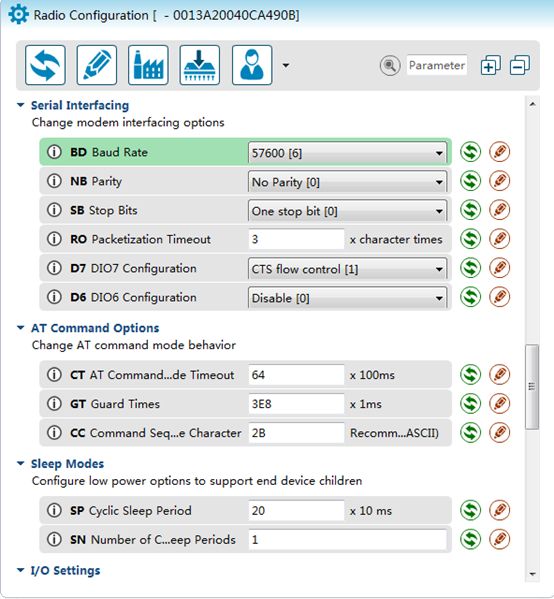Open the D6 DIO6 Configuration dropdown
554x599 pixels.
click(x=347, y=298)
